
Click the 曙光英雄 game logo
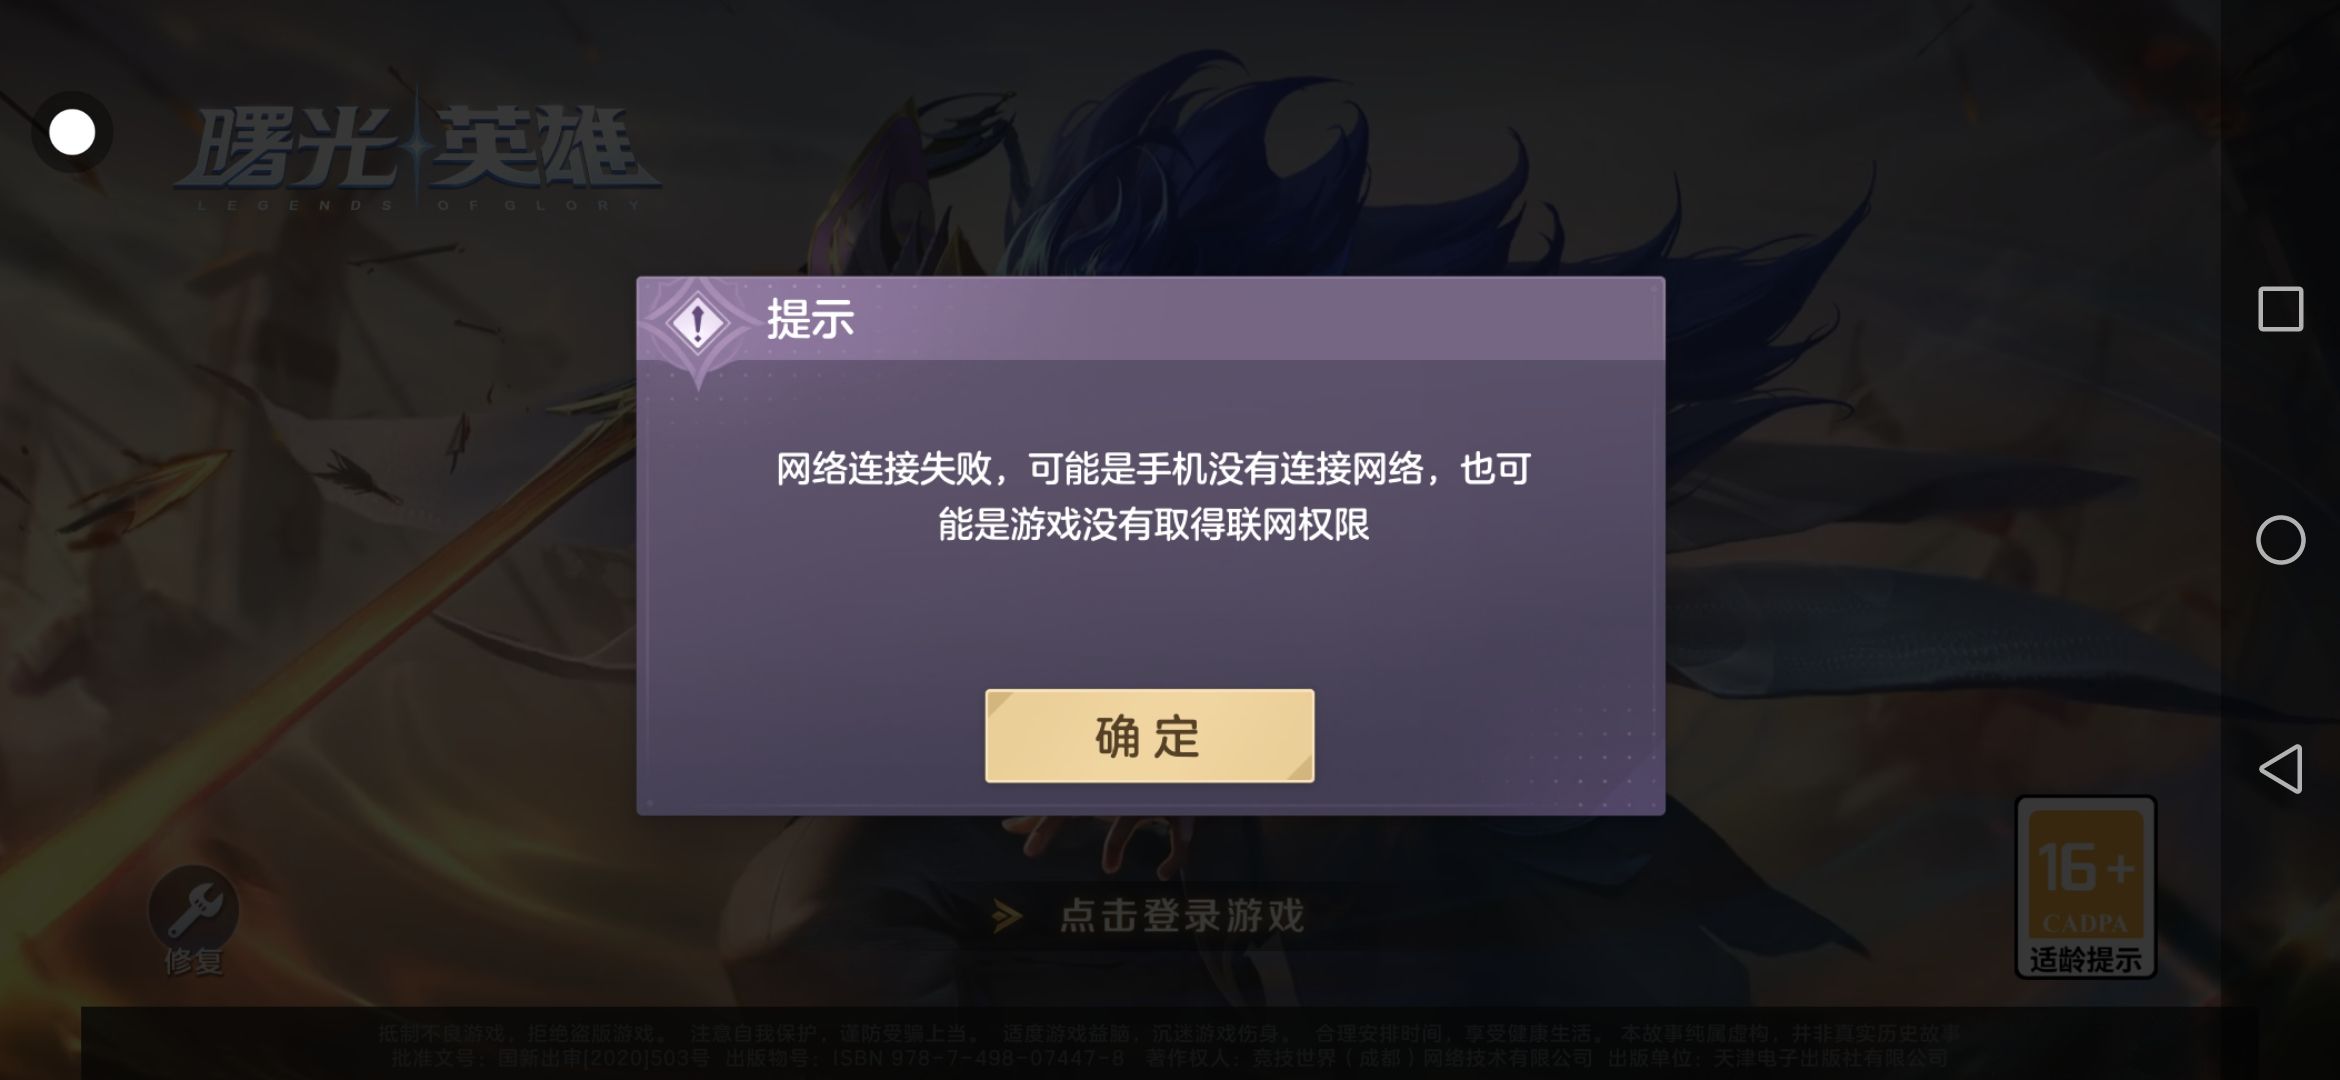click(417, 148)
